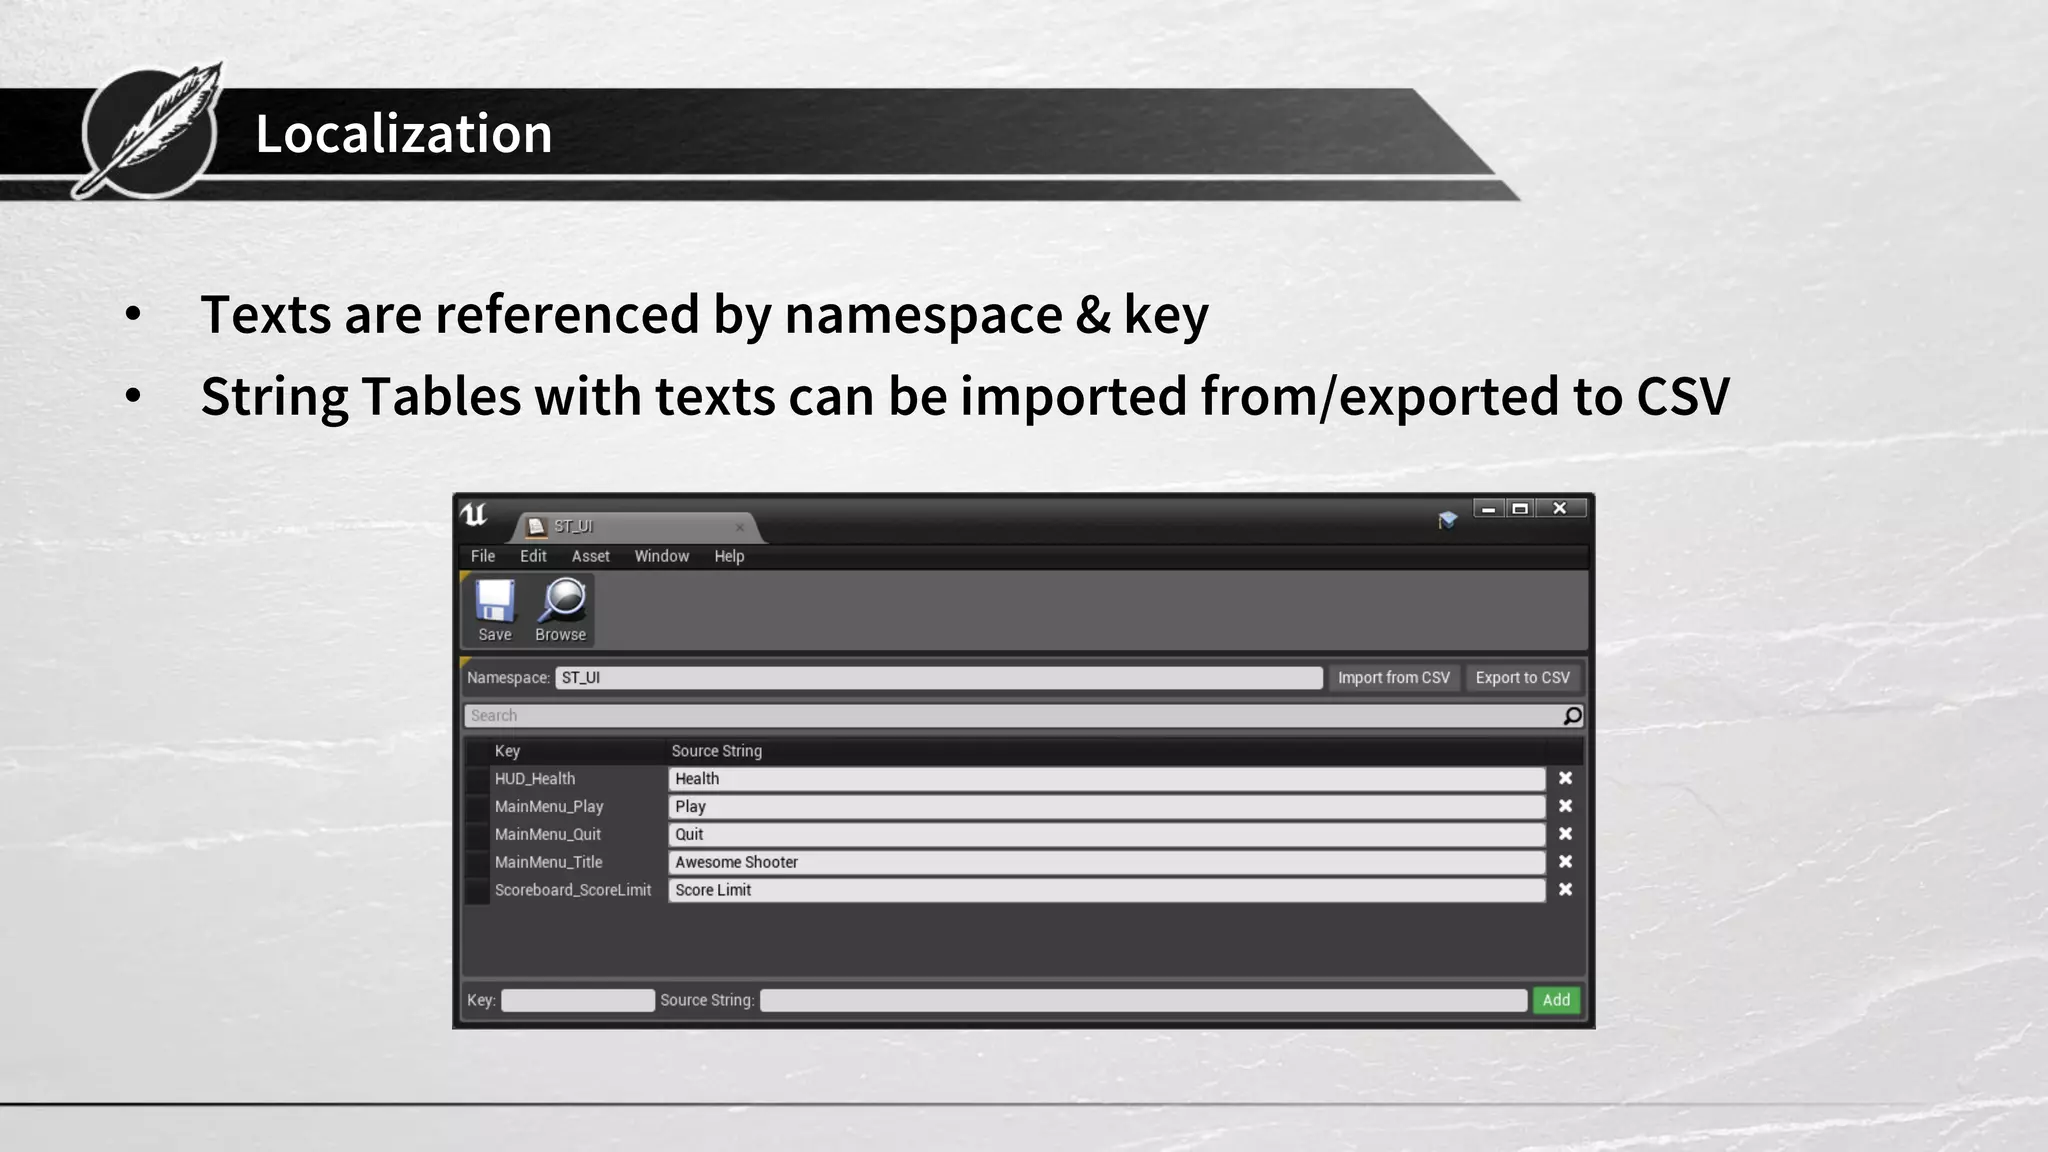Viewport: 2048px width, 1152px height.
Task: Edit the Score Limit source string field
Action: coord(1107,891)
